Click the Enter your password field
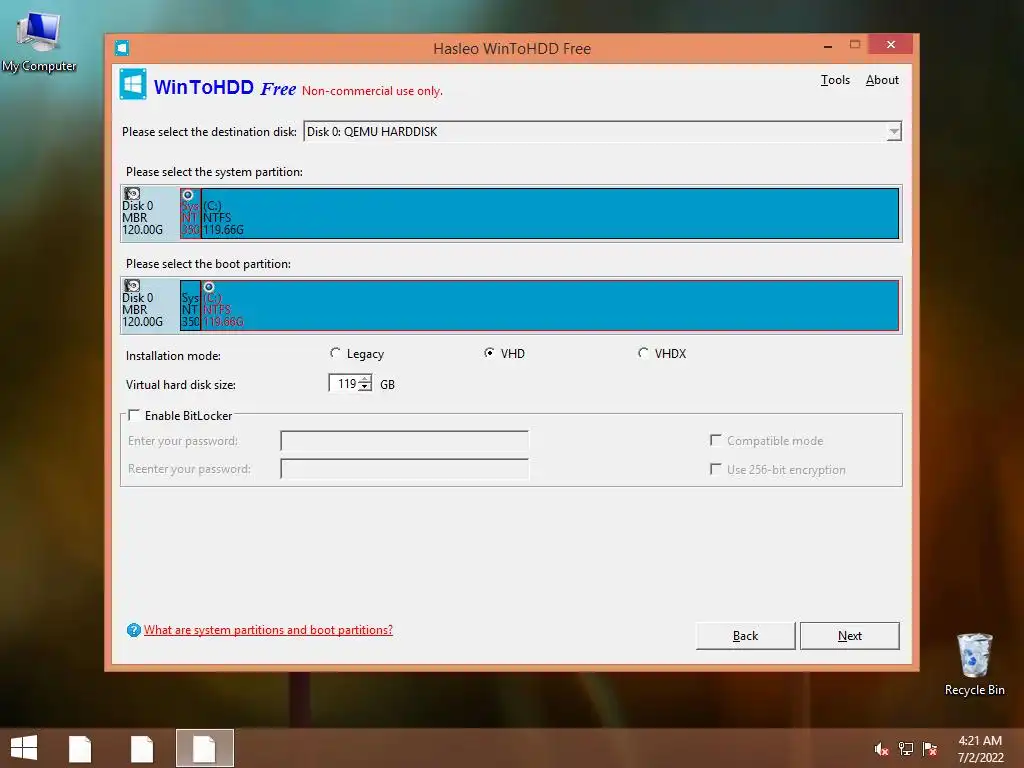 coord(404,441)
